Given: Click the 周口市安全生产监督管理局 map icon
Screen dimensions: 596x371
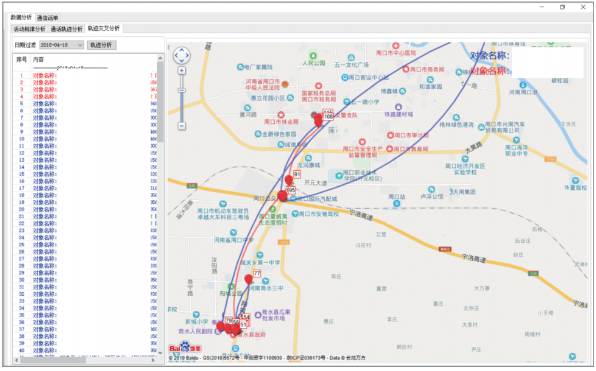Looking at the screenshot, I should [362, 142].
